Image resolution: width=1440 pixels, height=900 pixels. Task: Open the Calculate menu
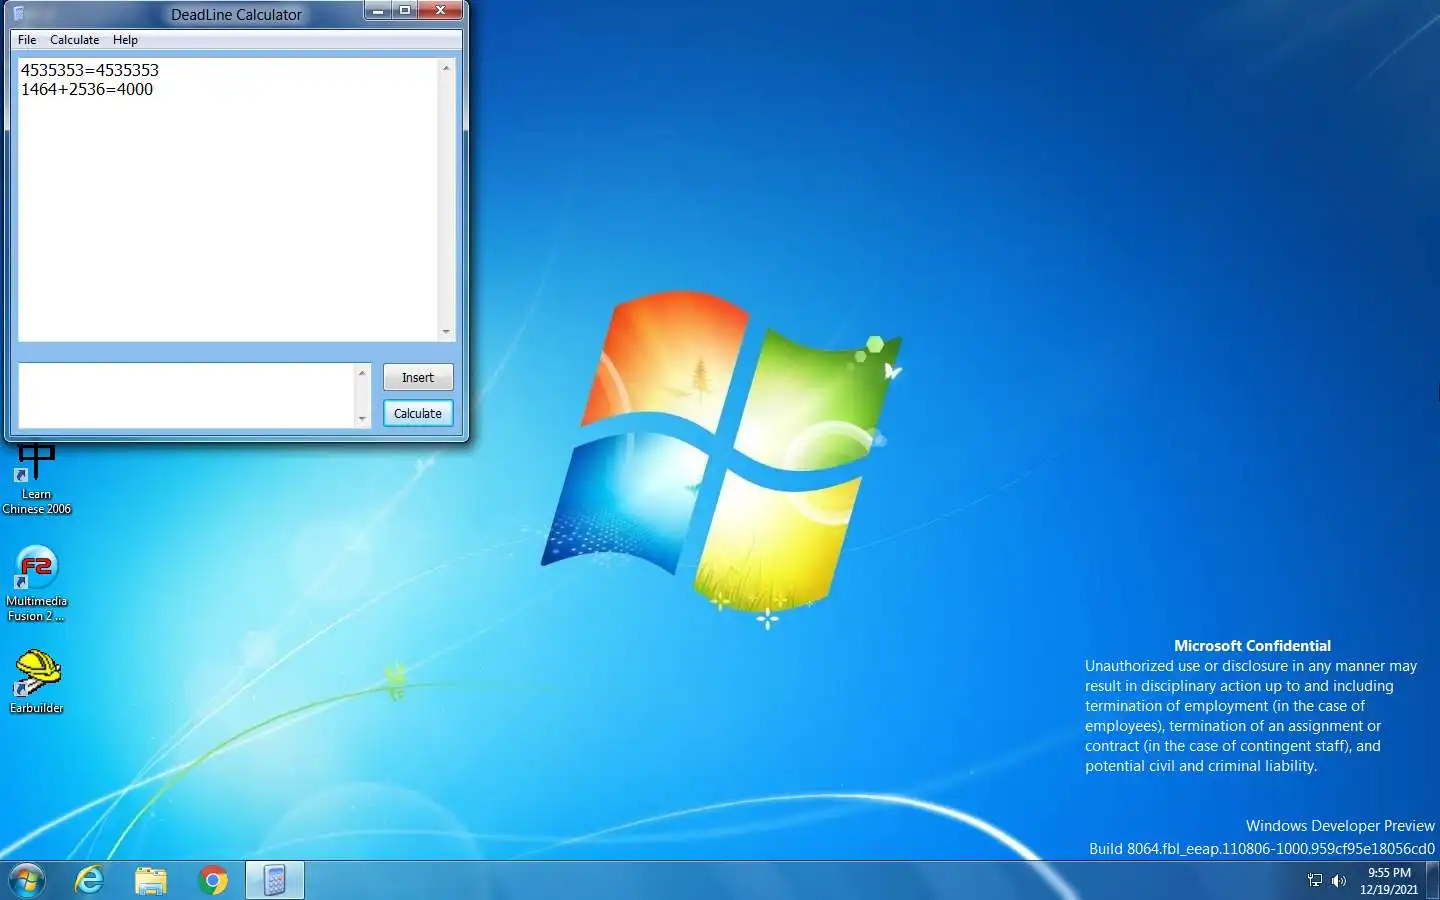[x=75, y=40]
